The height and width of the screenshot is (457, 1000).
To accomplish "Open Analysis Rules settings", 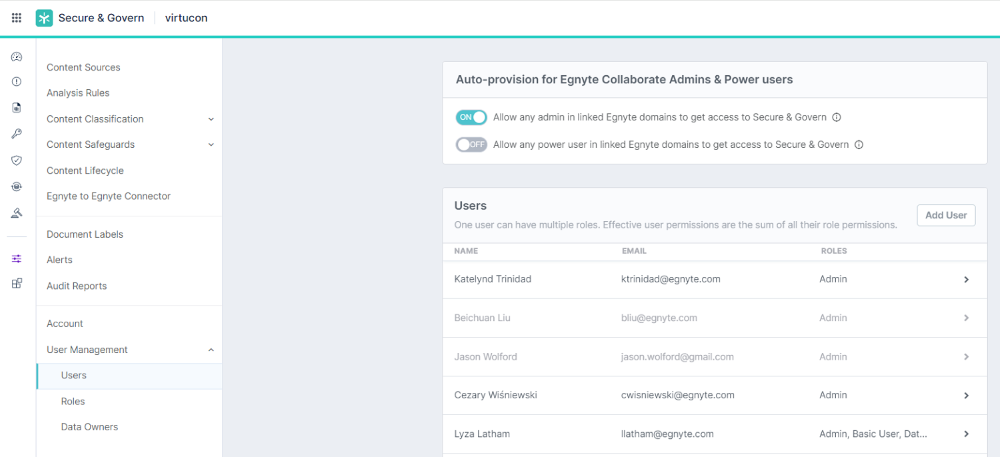I will [x=78, y=93].
